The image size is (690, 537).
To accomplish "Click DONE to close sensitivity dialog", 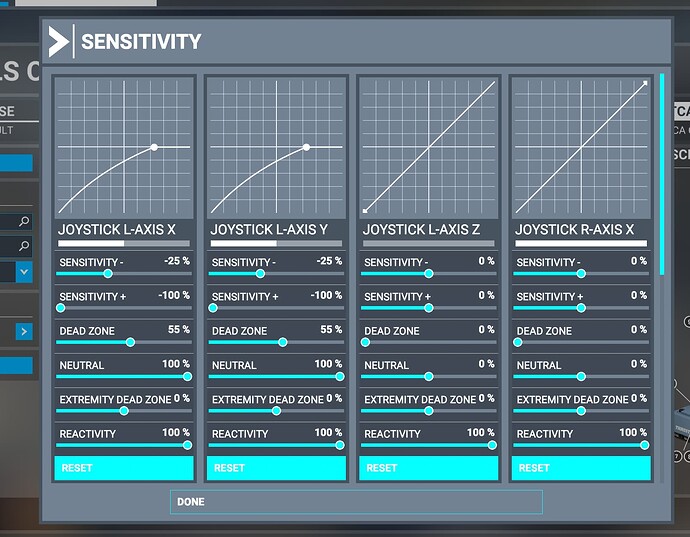I will tap(356, 502).
